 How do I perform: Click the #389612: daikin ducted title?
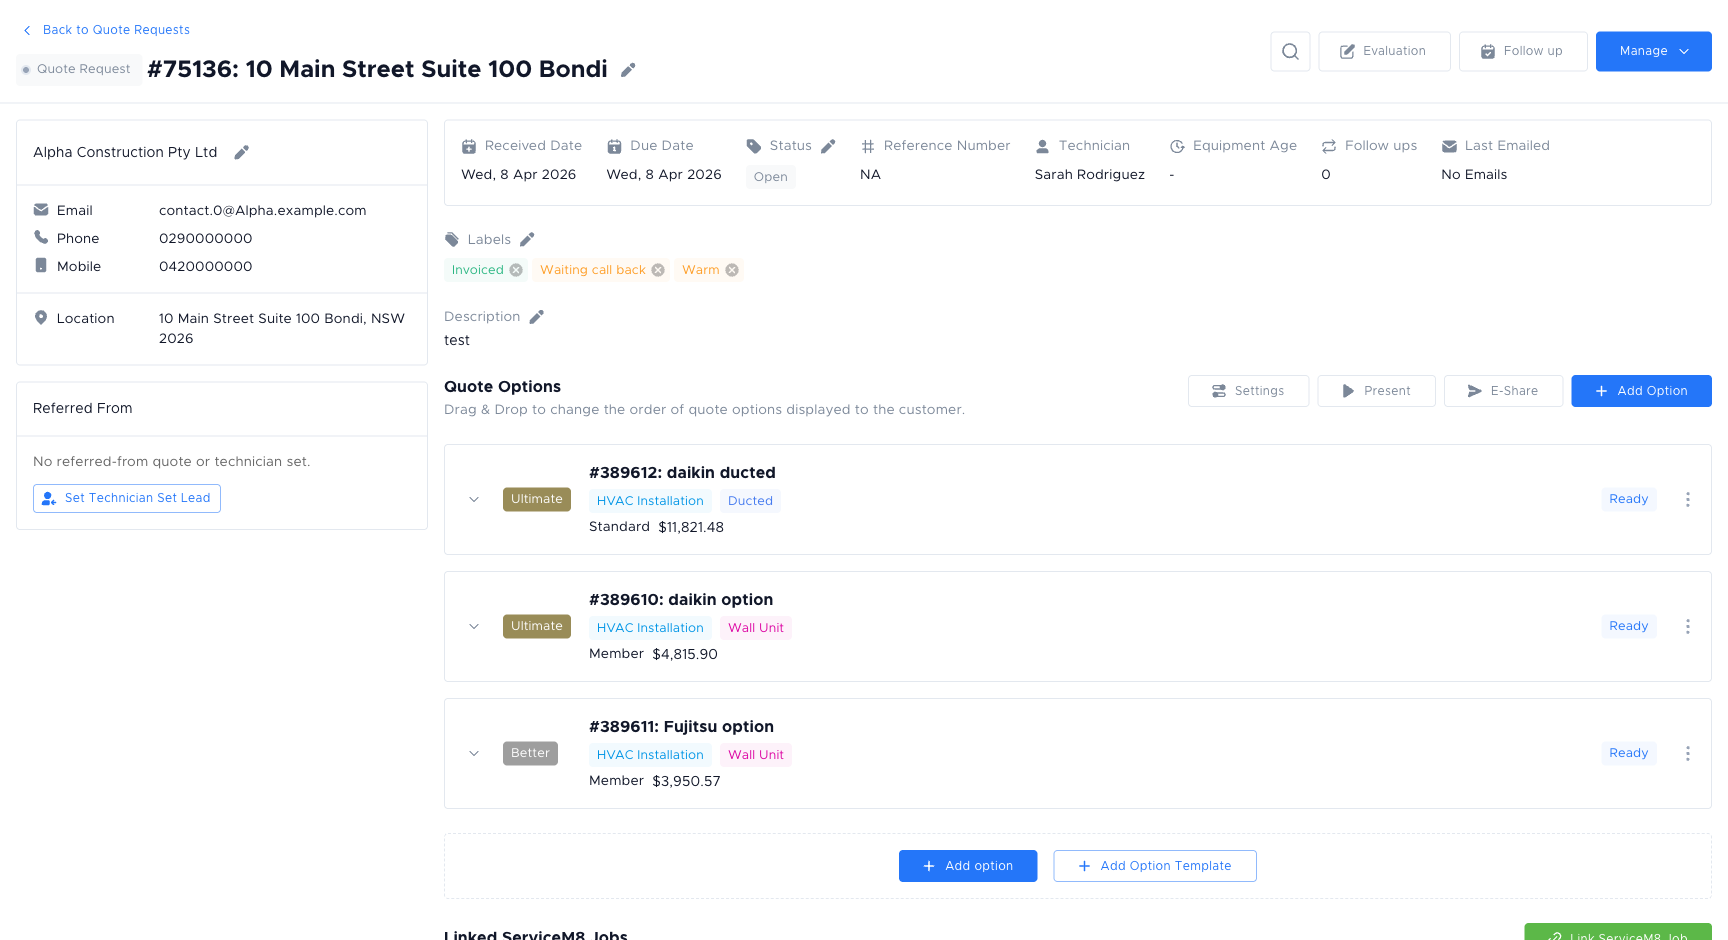tap(682, 473)
